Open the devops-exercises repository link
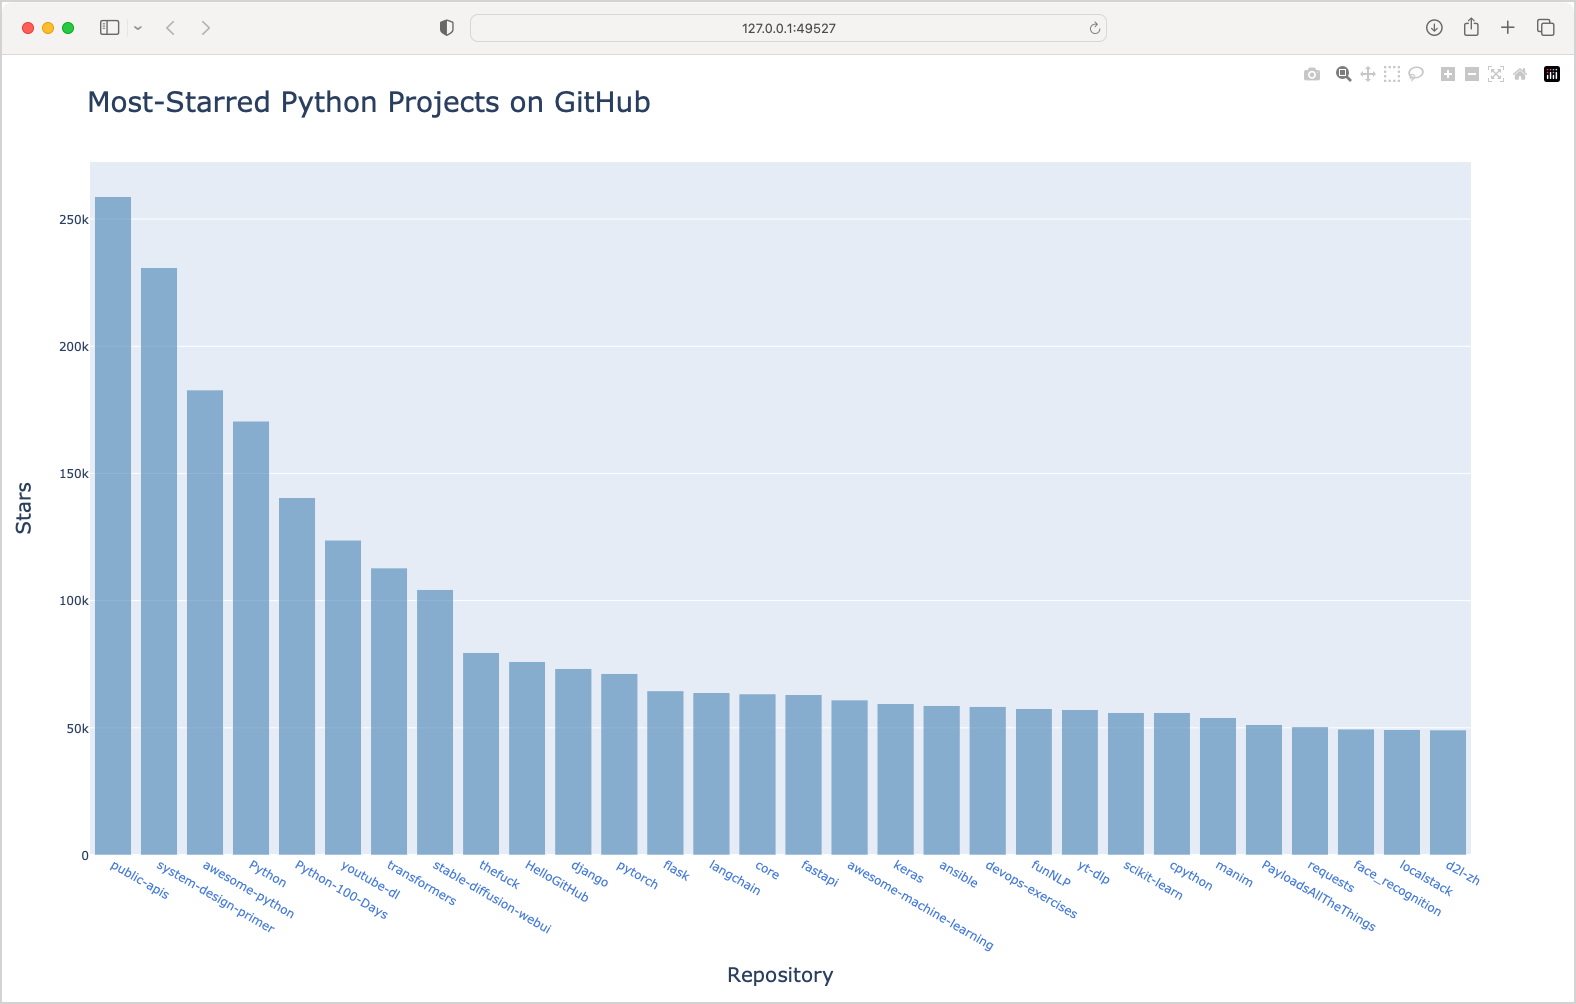The height and width of the screenshot is (1004, 1576). [x=1031, y=890]
